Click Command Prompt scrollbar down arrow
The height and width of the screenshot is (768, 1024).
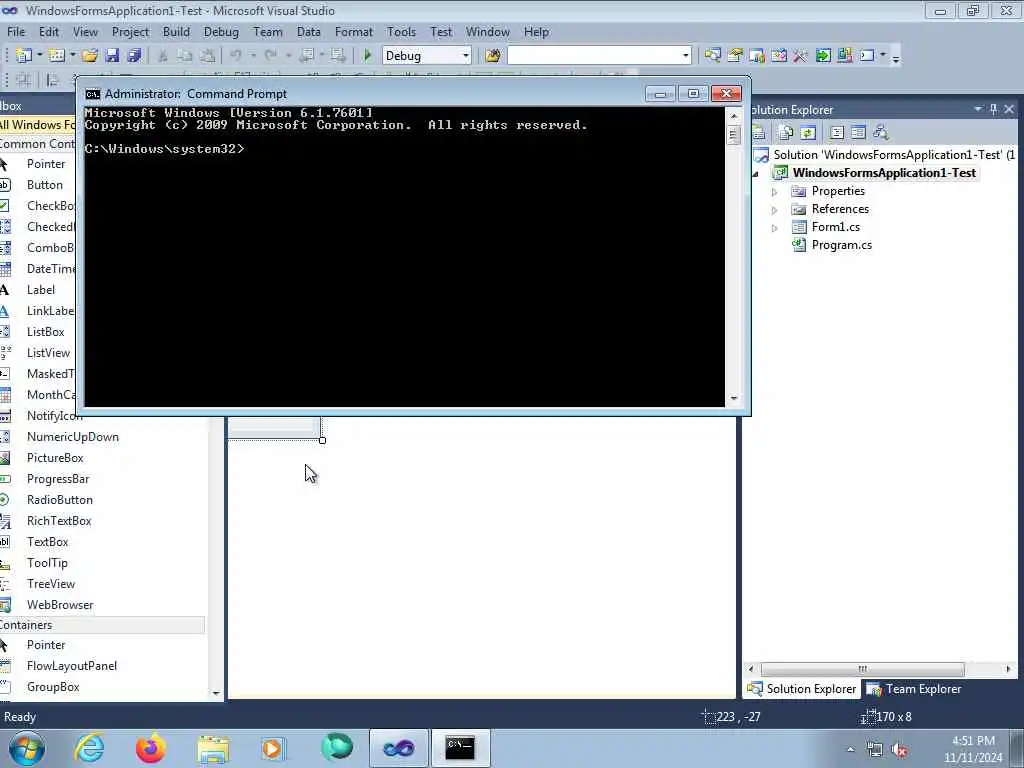[x=733, y=398]
